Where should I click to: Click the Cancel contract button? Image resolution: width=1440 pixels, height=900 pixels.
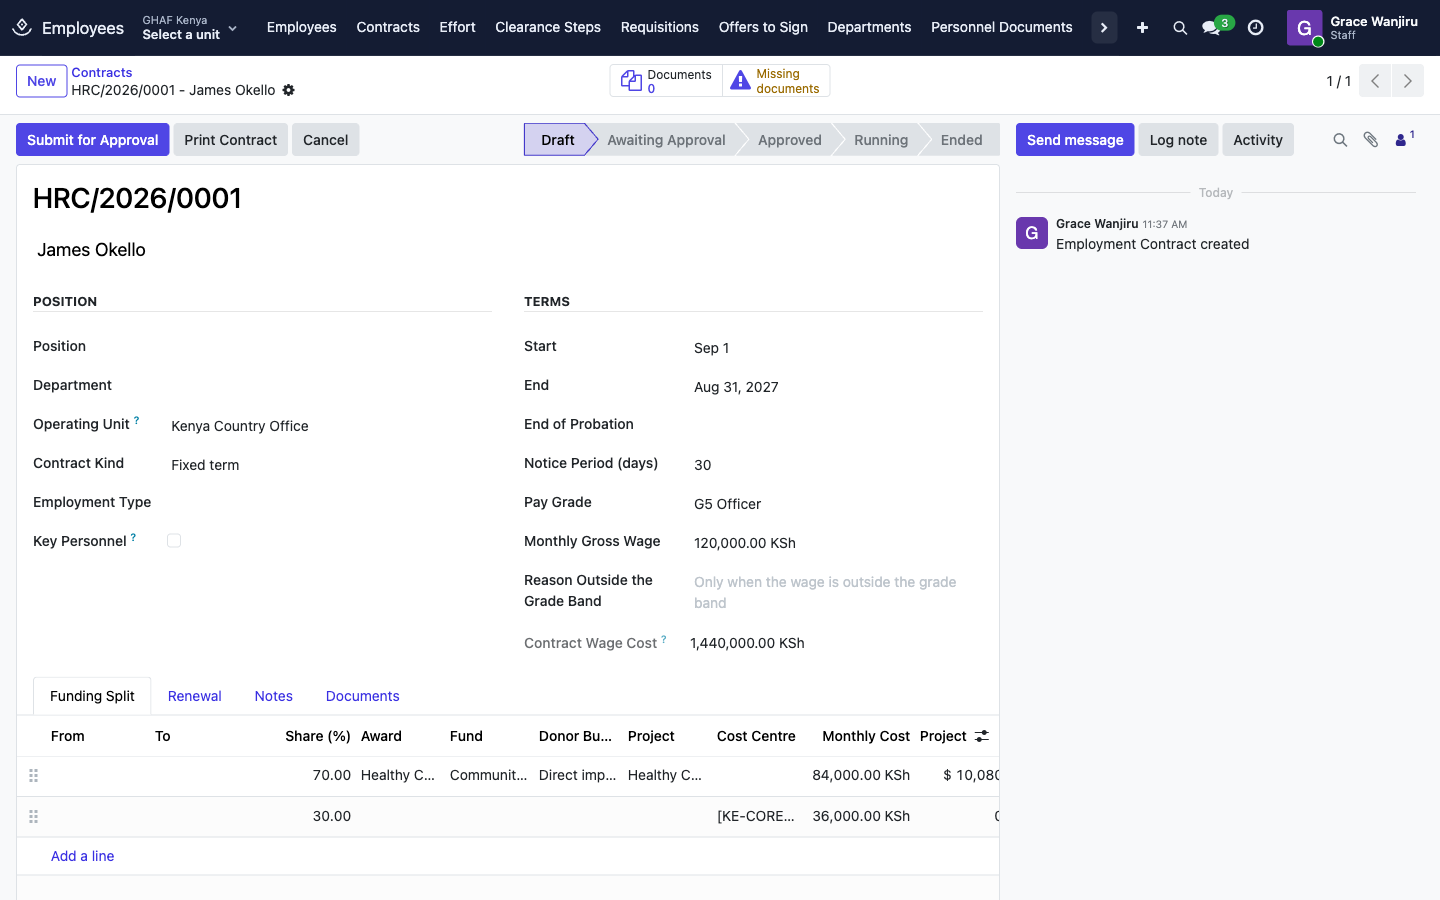[x=326, y=140]
